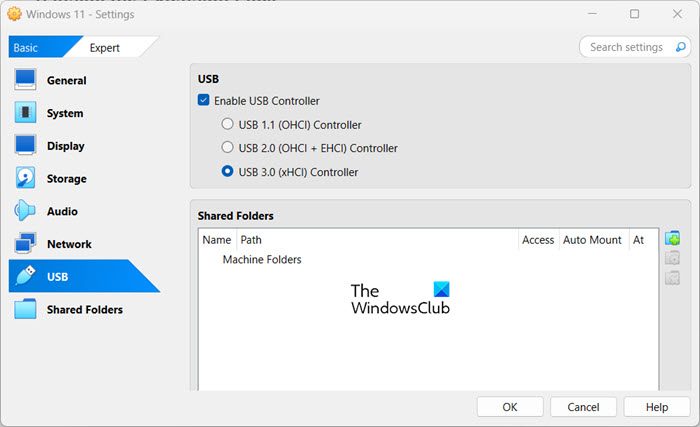
Task: Minimize the Settings window
Action: (592, 14)
